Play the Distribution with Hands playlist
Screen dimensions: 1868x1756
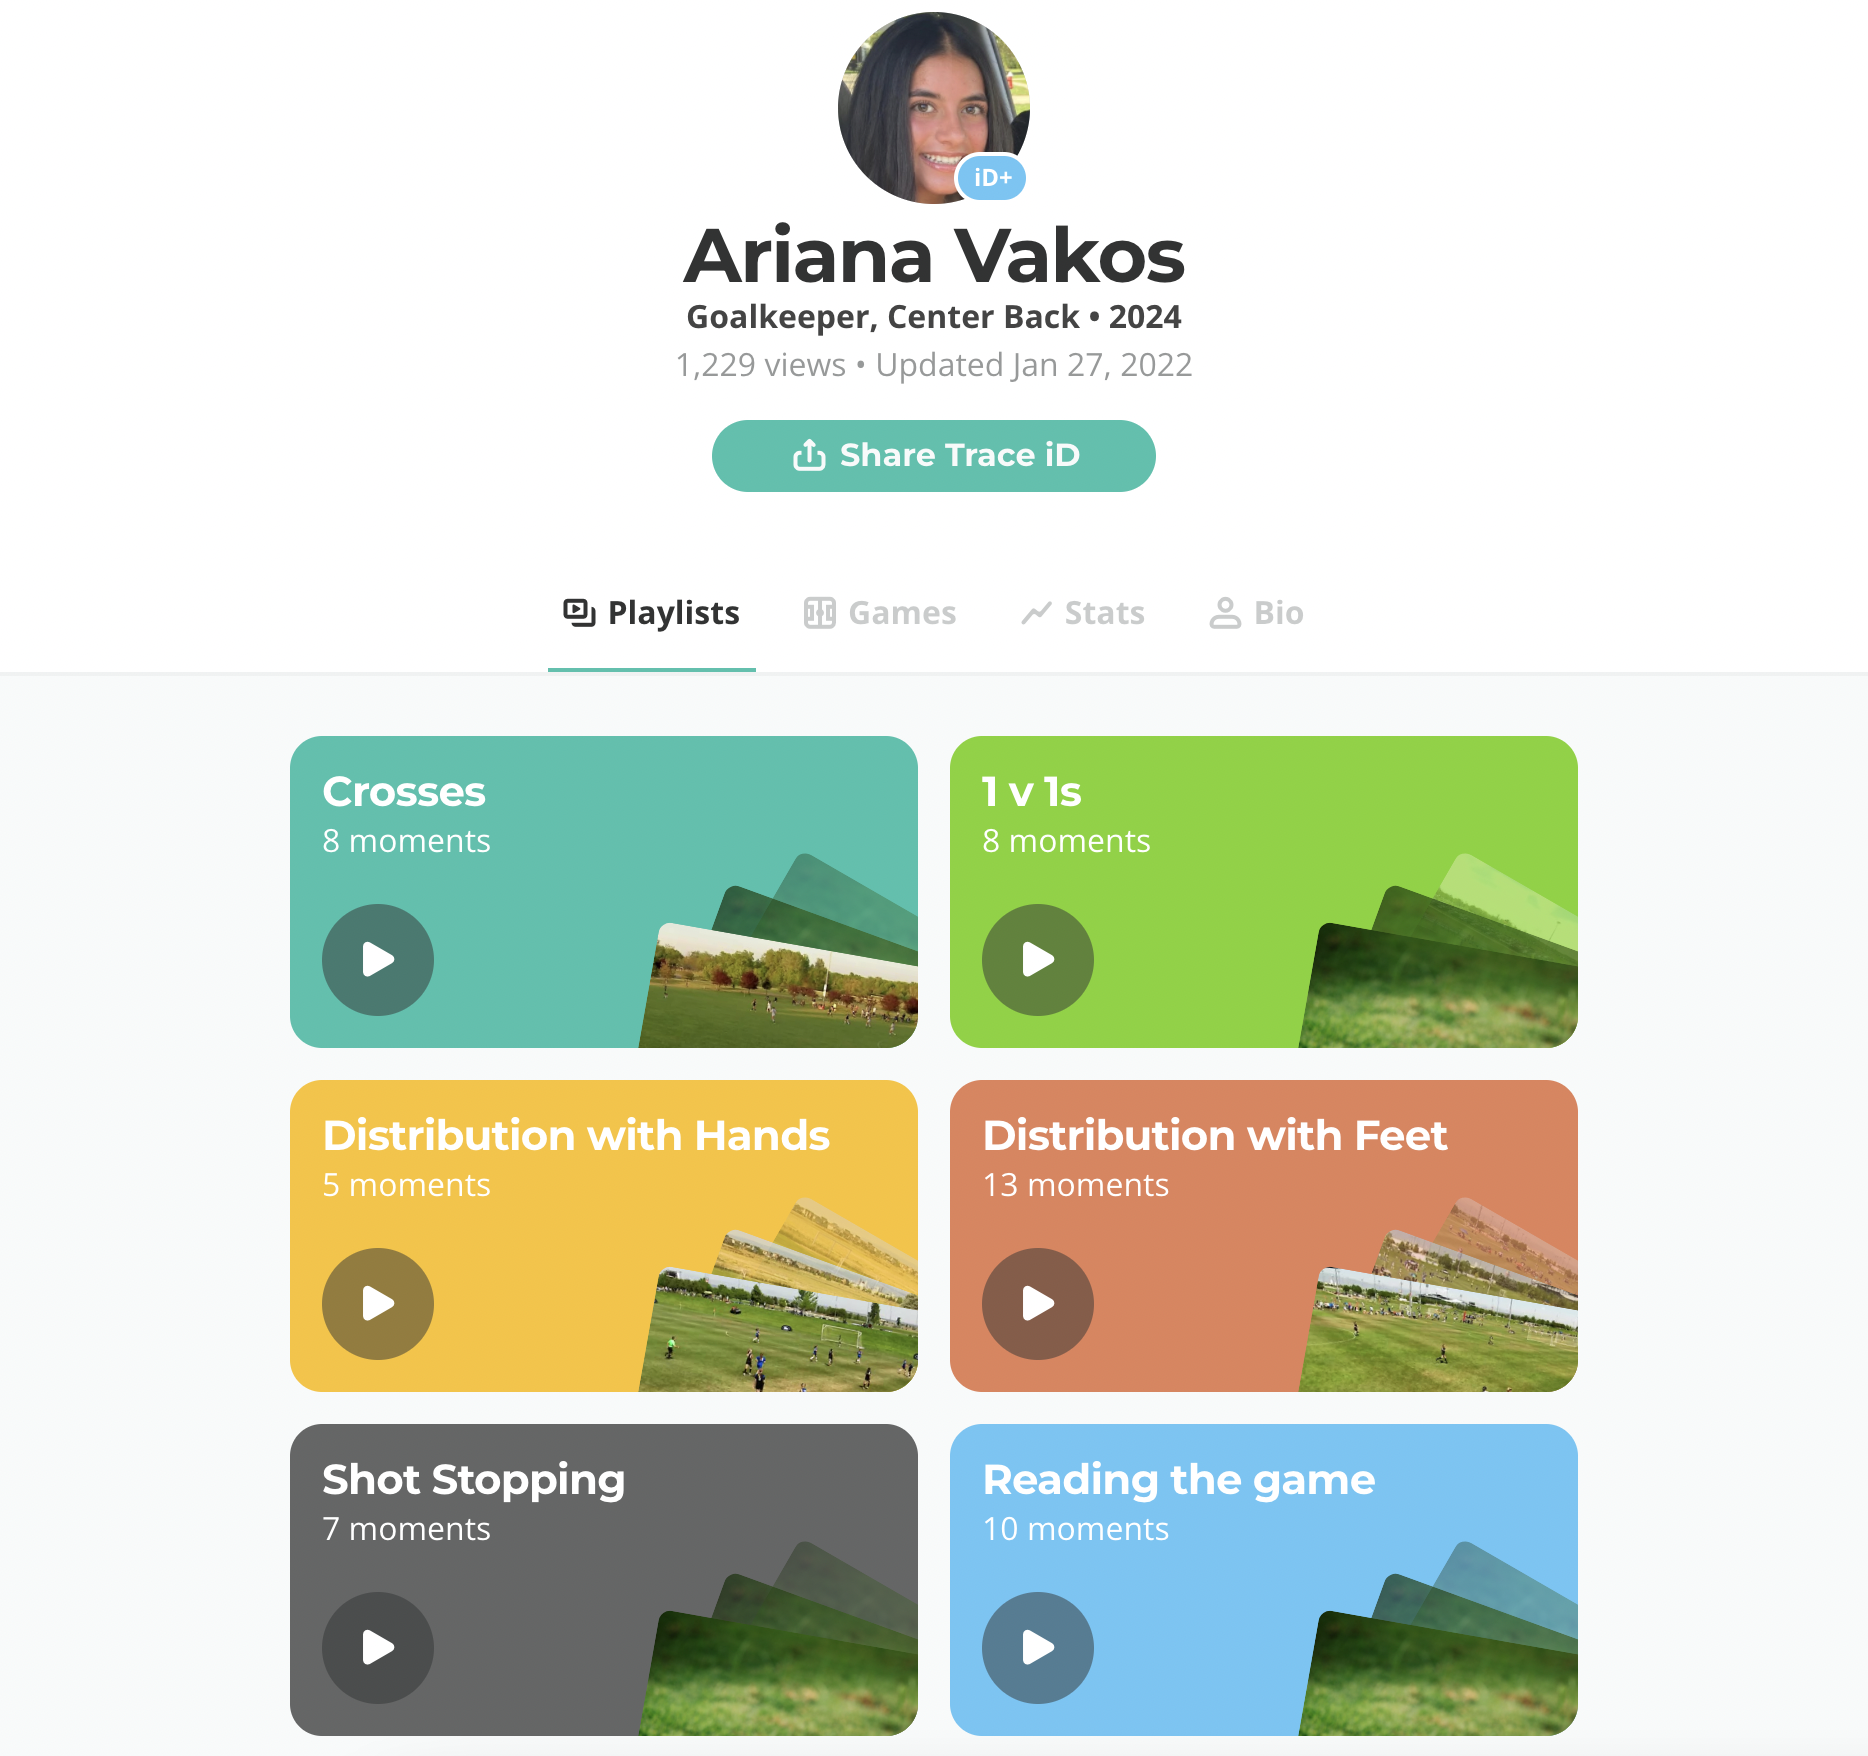pyautogui.click(x=378, y=1304)
